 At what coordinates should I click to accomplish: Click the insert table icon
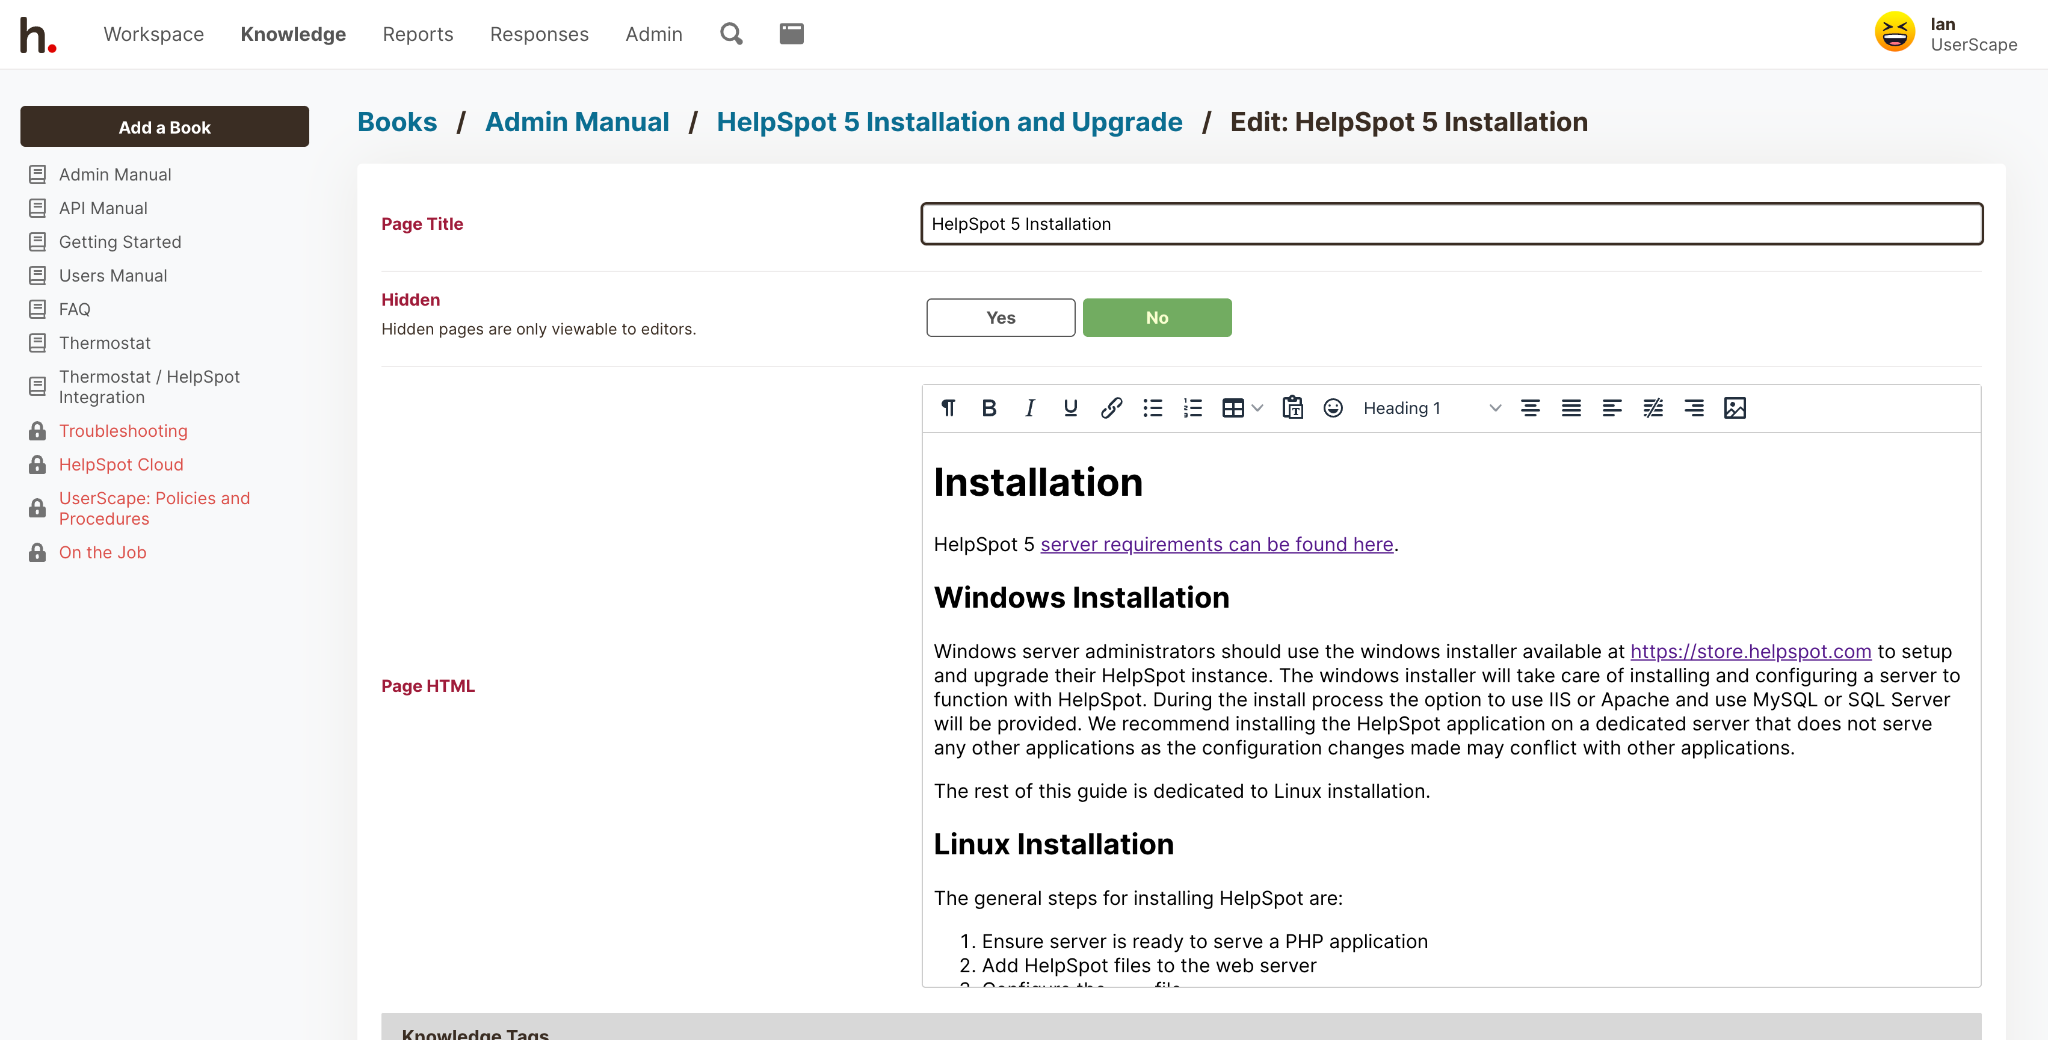1233,408
